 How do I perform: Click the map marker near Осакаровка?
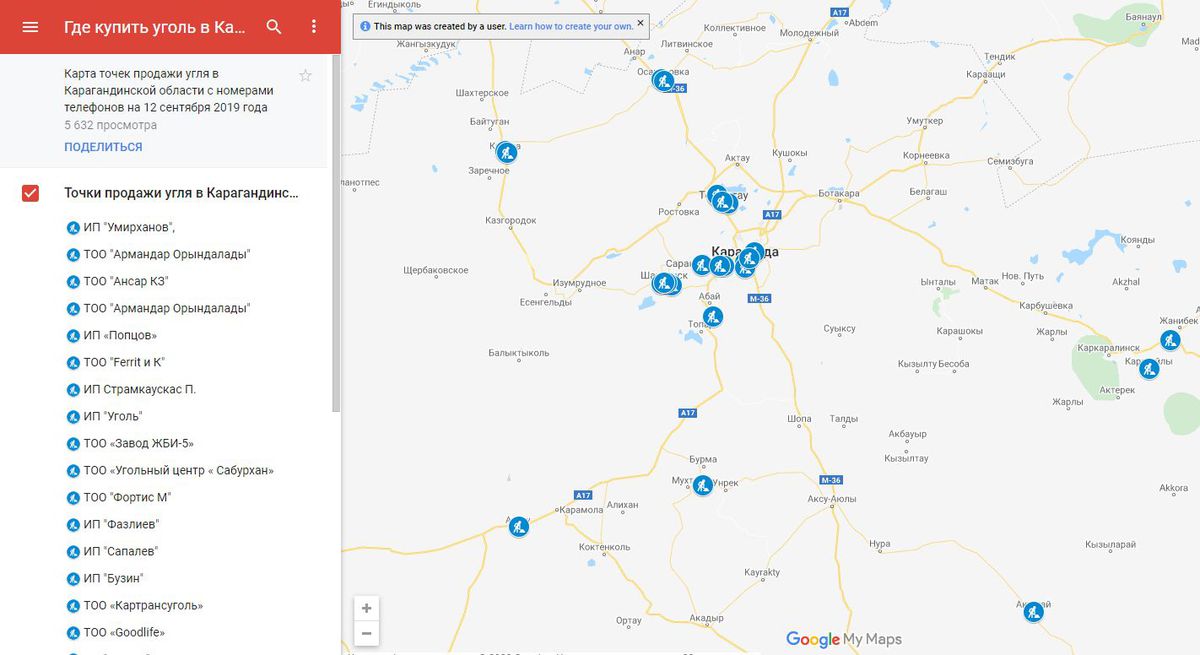coord(662,80)
